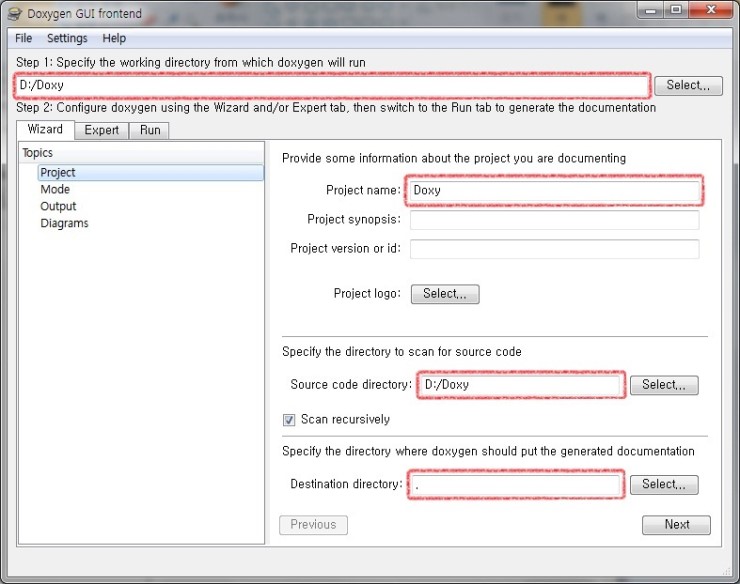Screen dimensions: 740x584
Task: Select Diagrams topic in Topics list
Action: pyautogui.click(x=64, y=223)
